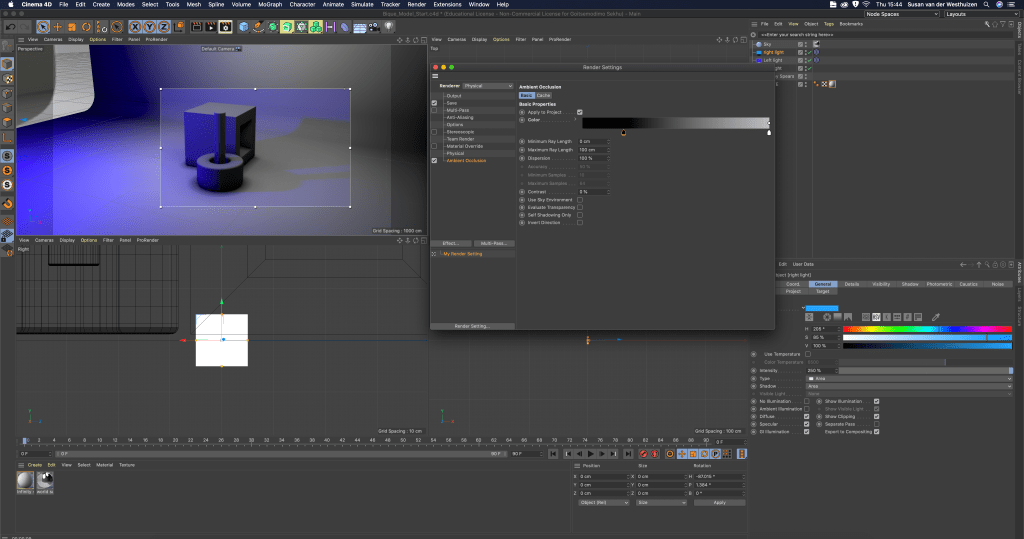The image size is (1024, 539).
Task: Expand the Shadow dropdown in light attributes
Action: tap(909, 386)
